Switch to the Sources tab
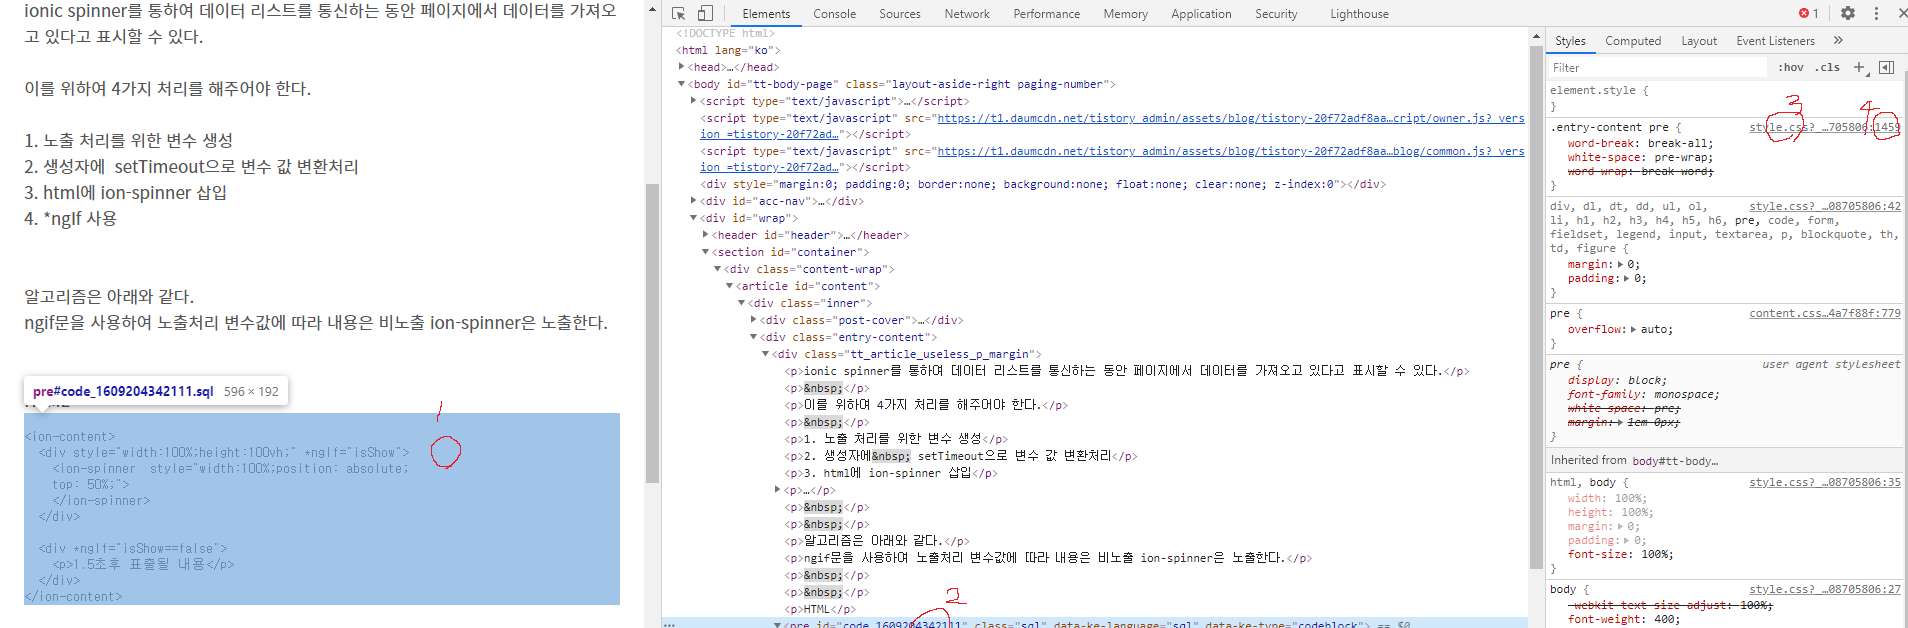 [900, 14]
